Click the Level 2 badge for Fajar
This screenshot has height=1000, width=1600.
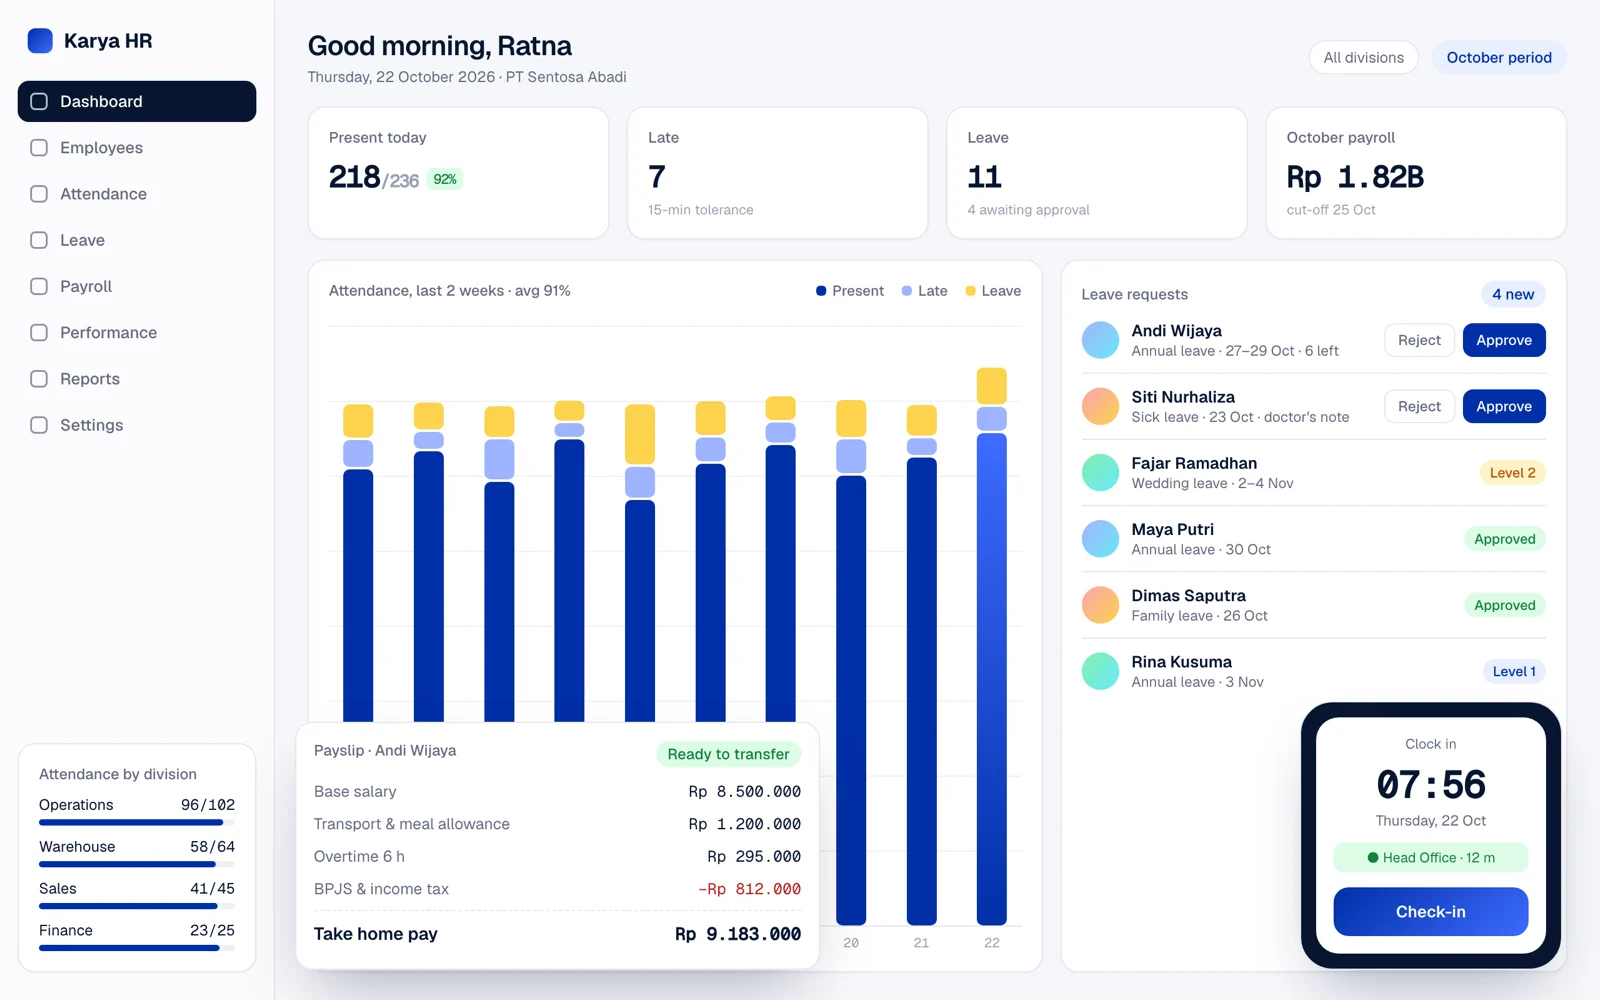click(1512, 473)
